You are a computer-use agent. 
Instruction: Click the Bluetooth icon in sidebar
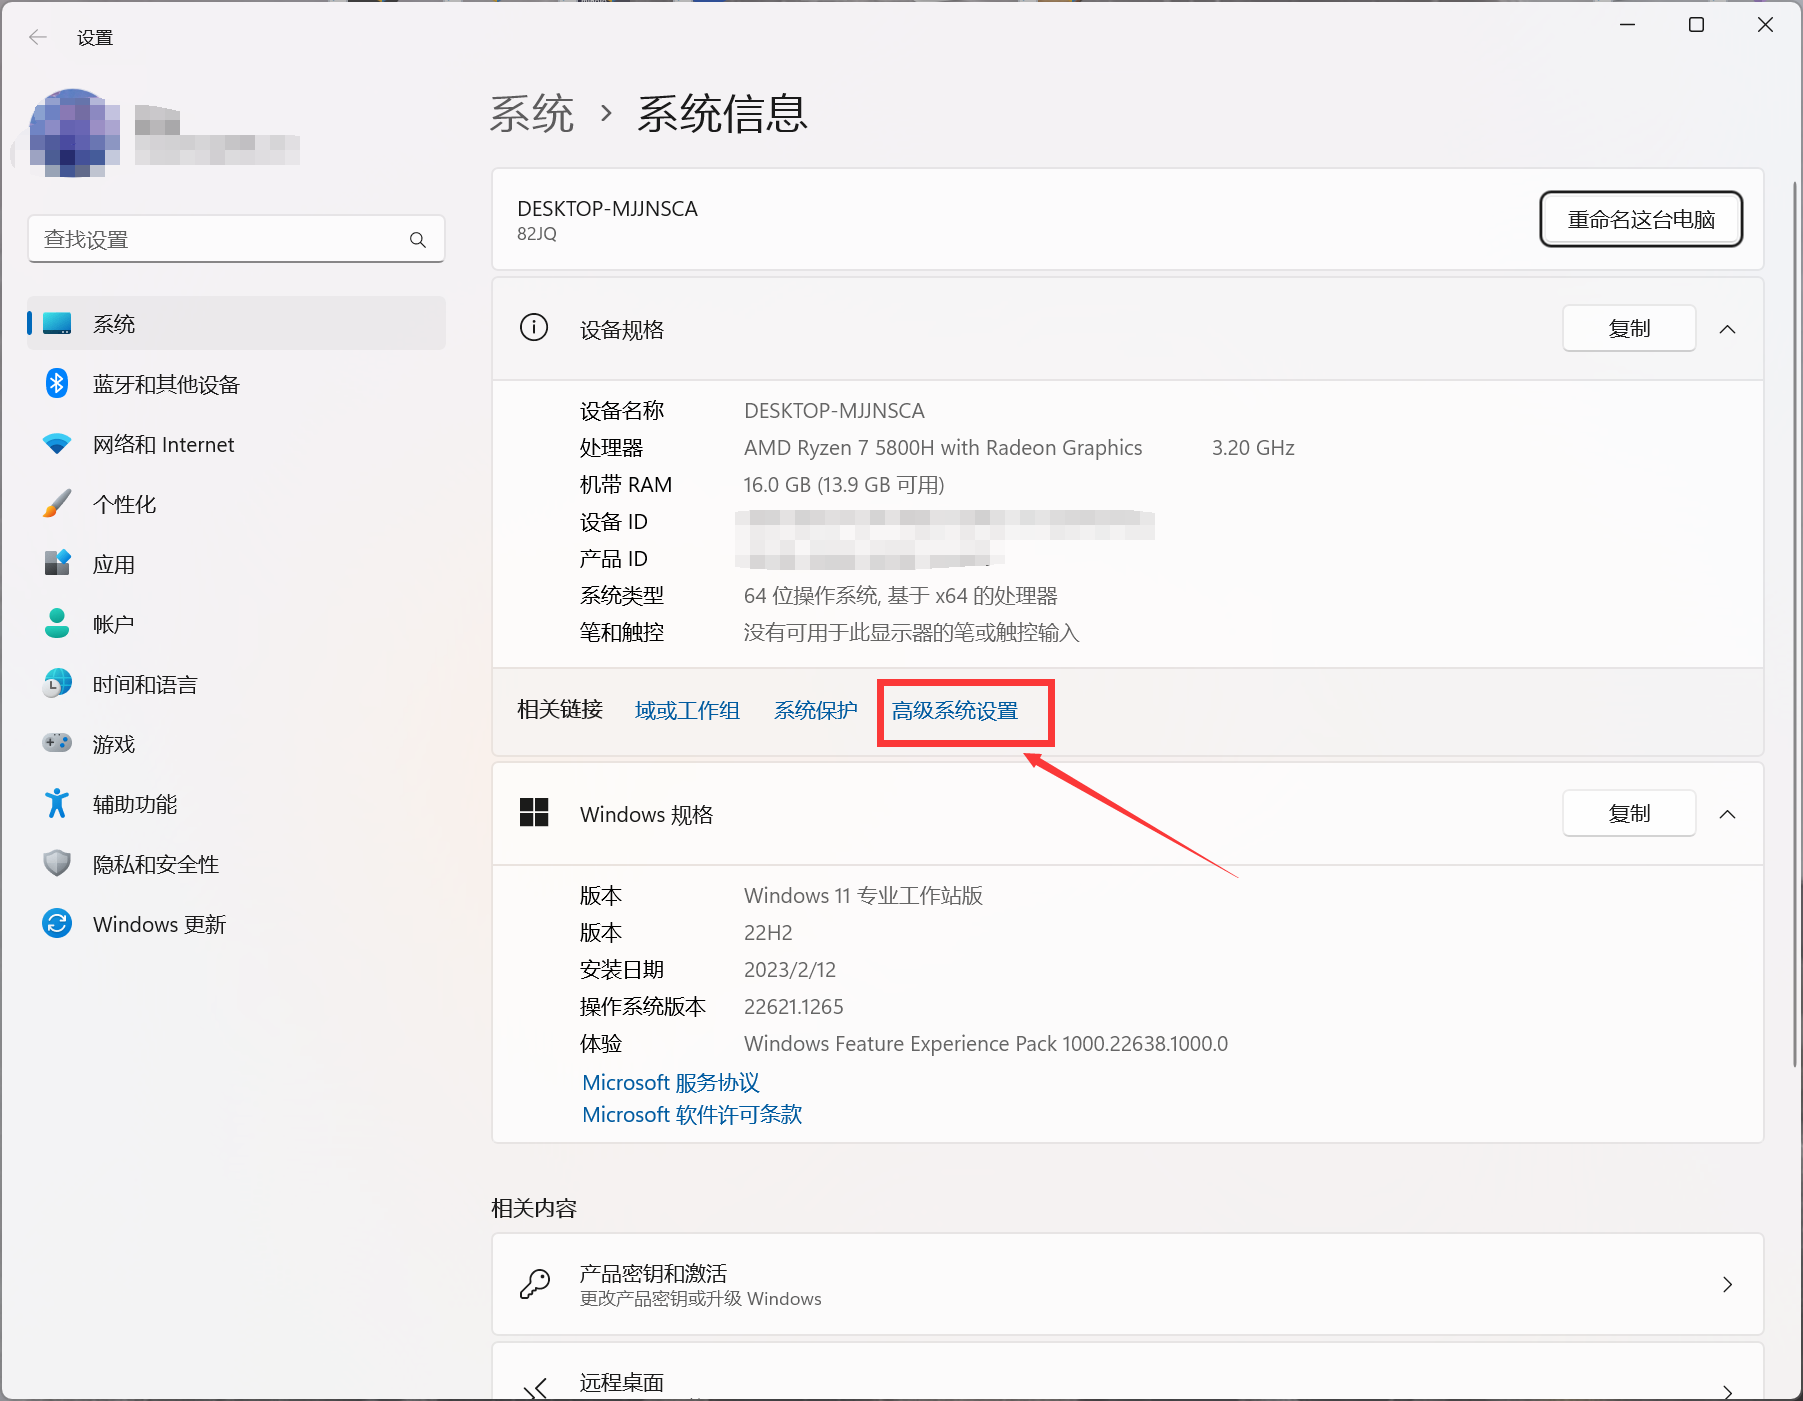coord(57,384)
